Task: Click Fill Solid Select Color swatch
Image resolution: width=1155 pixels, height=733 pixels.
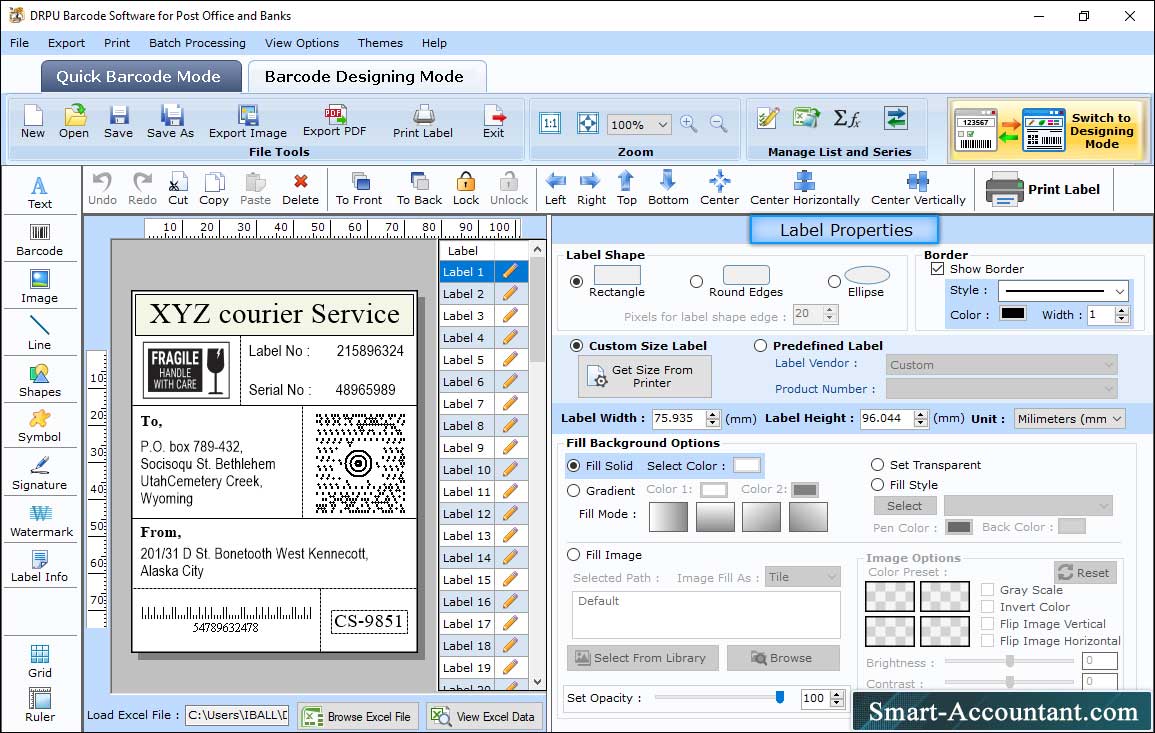Action: click(746, 466)
